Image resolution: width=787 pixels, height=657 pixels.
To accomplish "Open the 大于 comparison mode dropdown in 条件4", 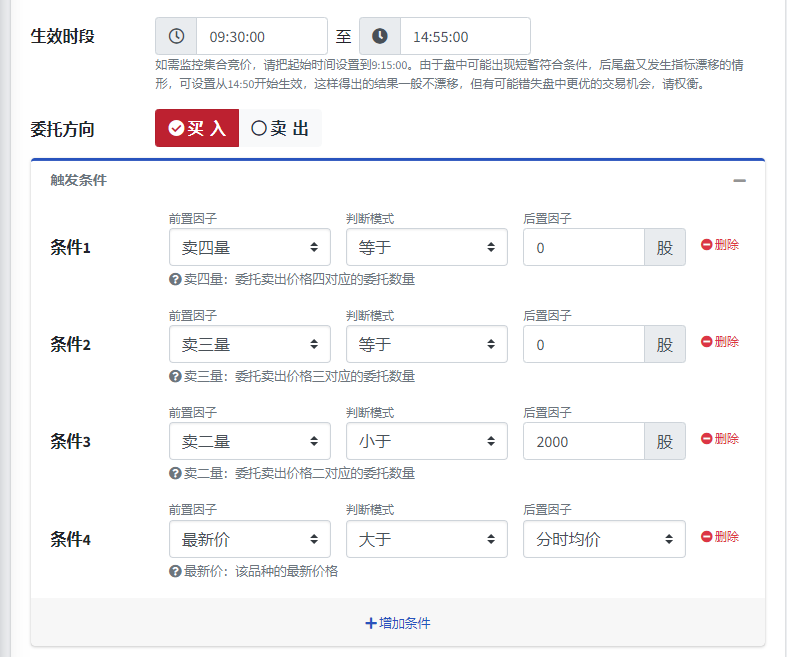I will 426,539.
